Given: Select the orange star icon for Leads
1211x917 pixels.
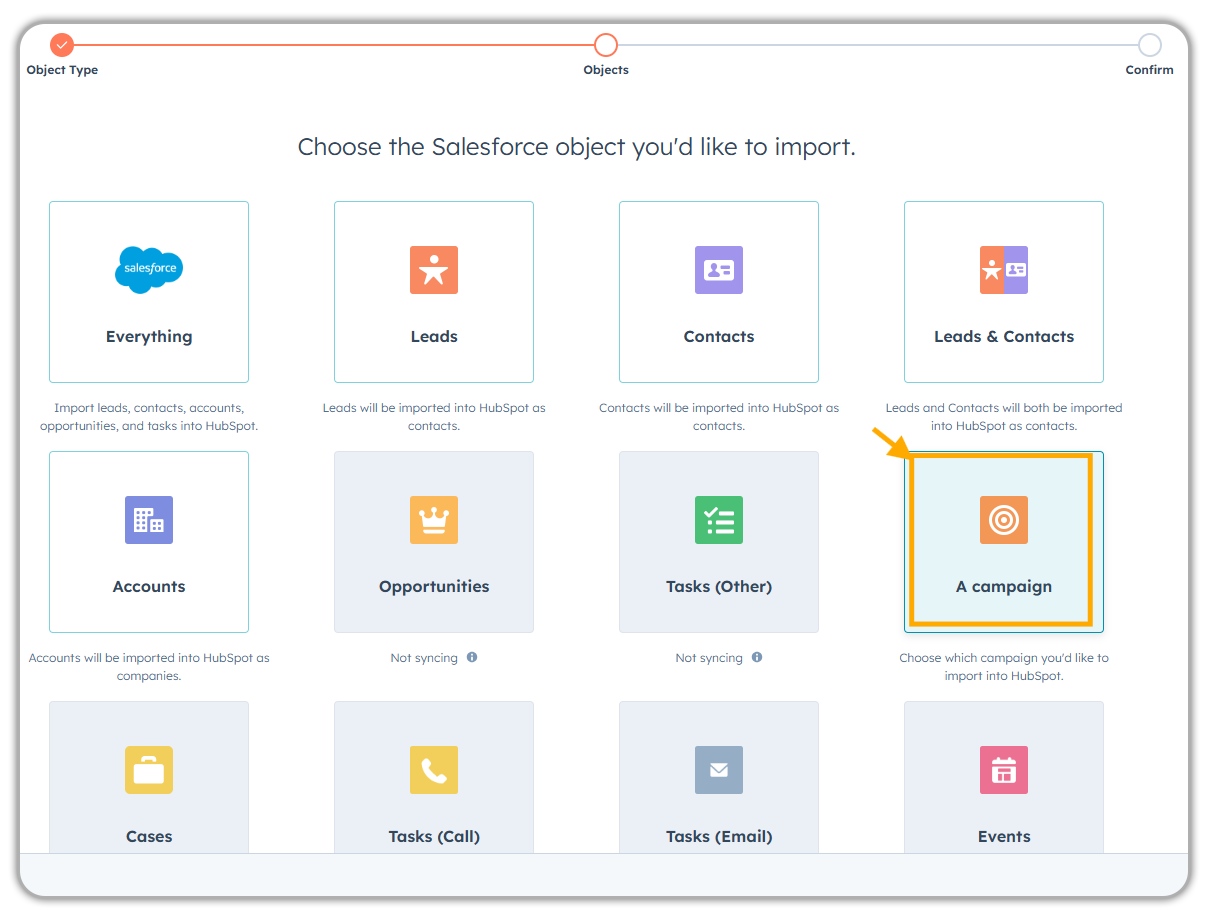Looking at the screenshot, I should click(x=433, y=269).
